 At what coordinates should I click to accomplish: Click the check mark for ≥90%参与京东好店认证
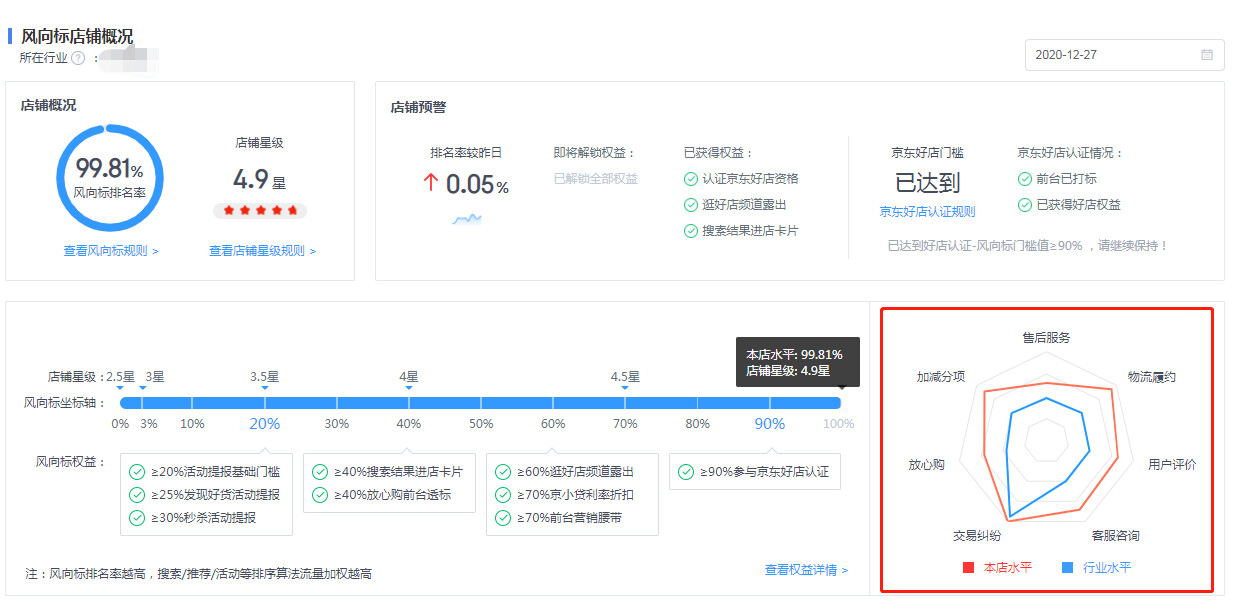click(686, 471)
